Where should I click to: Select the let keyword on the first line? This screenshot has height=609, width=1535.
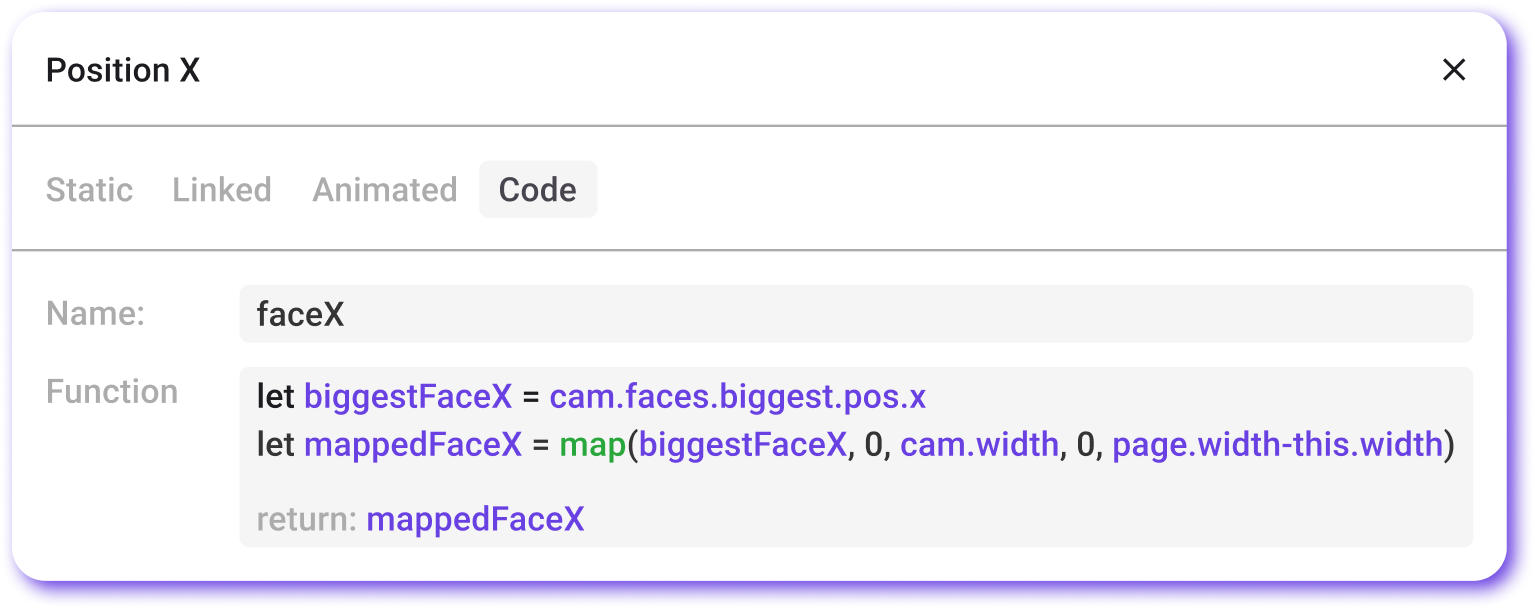(x=275, y=396)
